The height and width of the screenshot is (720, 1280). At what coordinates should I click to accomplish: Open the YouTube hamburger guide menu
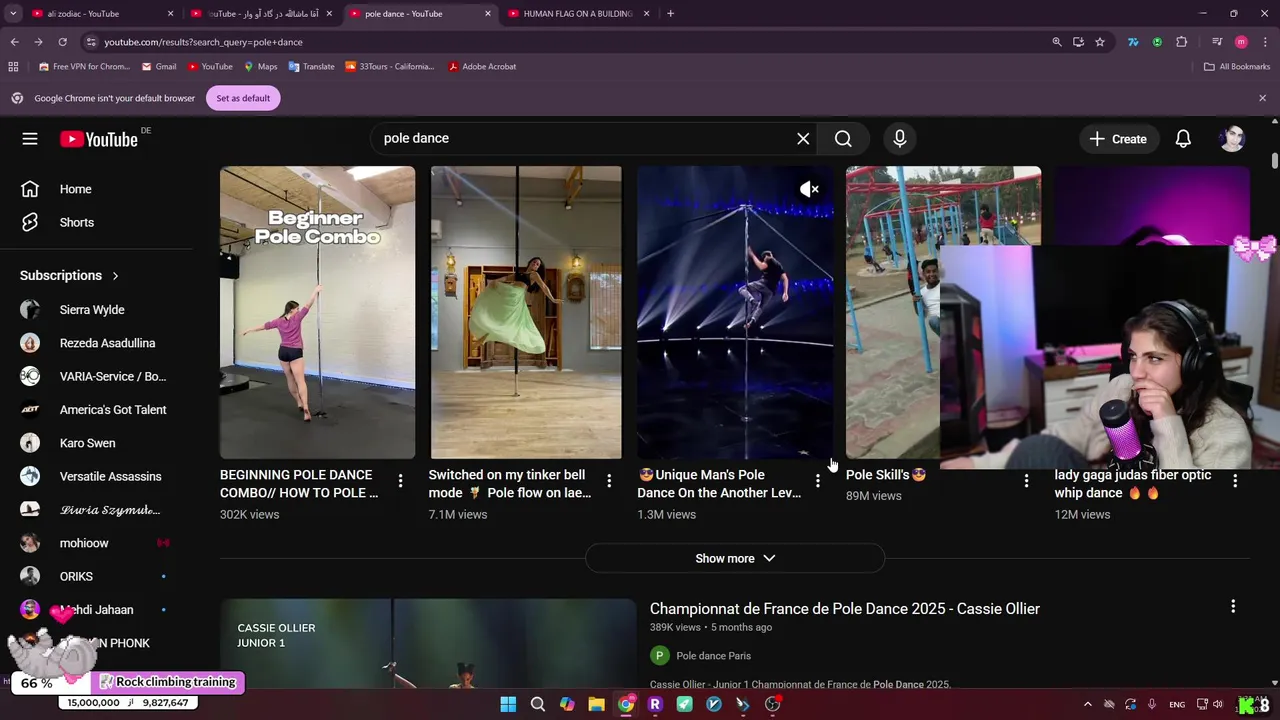(x=30, y=139)
